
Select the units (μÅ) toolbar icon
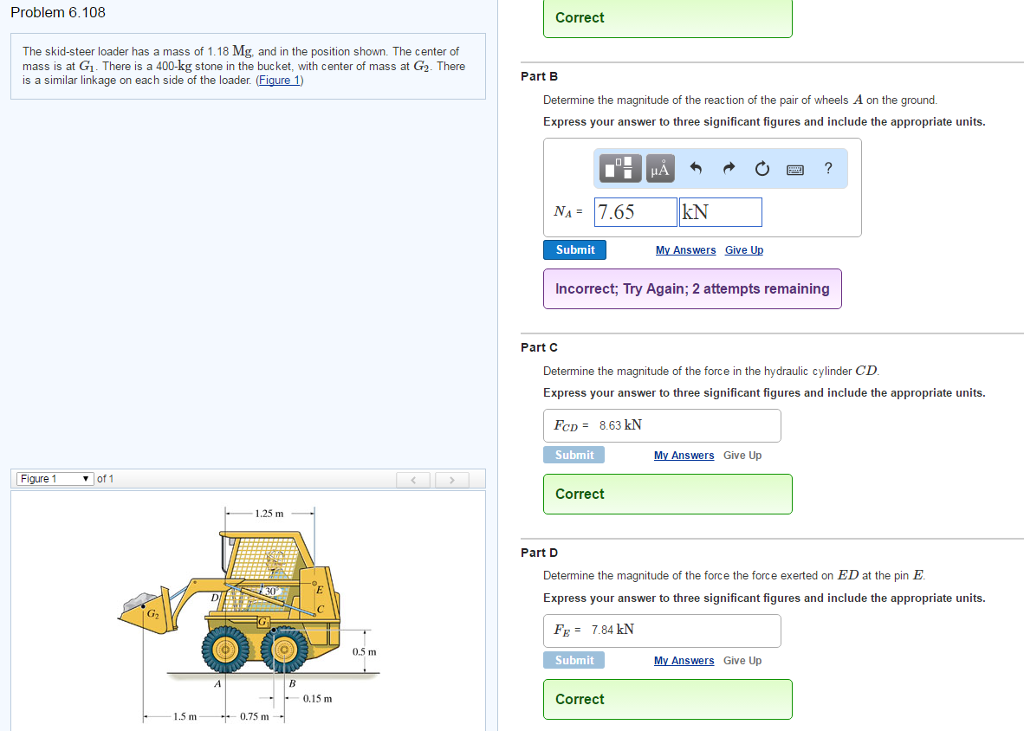pyautogui.click(x=659, y=168)
